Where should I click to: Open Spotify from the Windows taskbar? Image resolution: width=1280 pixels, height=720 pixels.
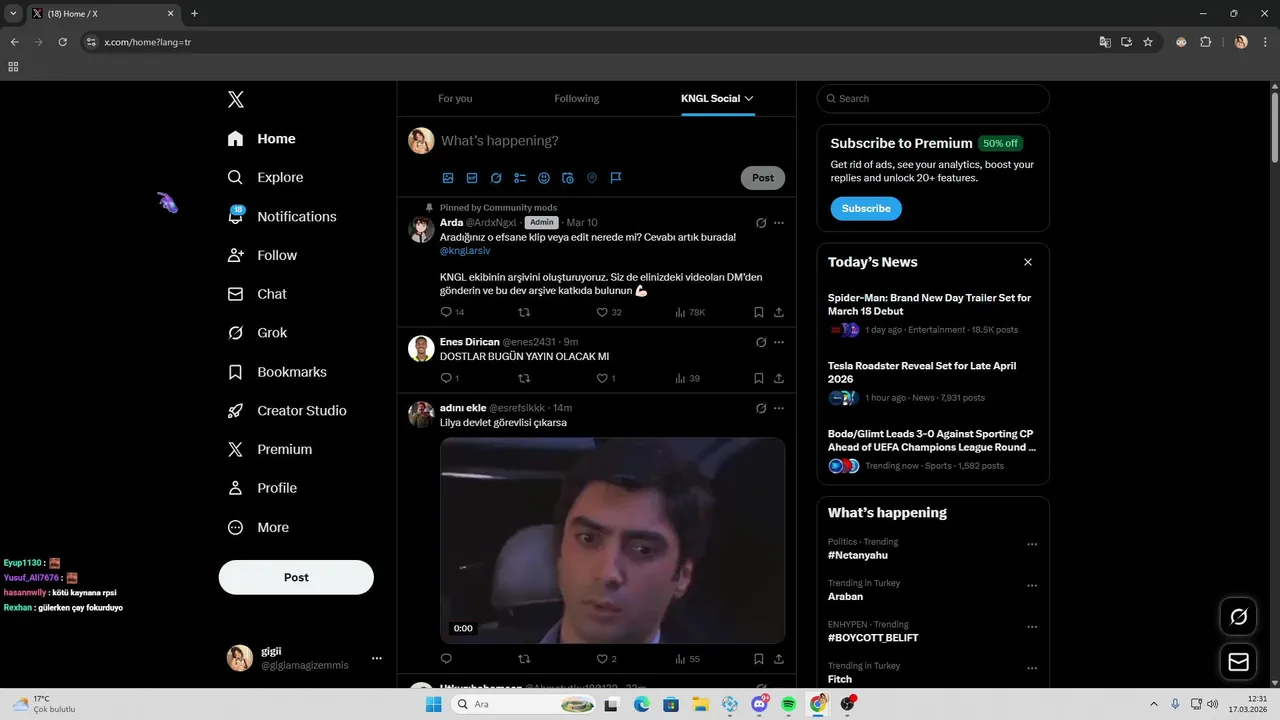tap(788, 704)
